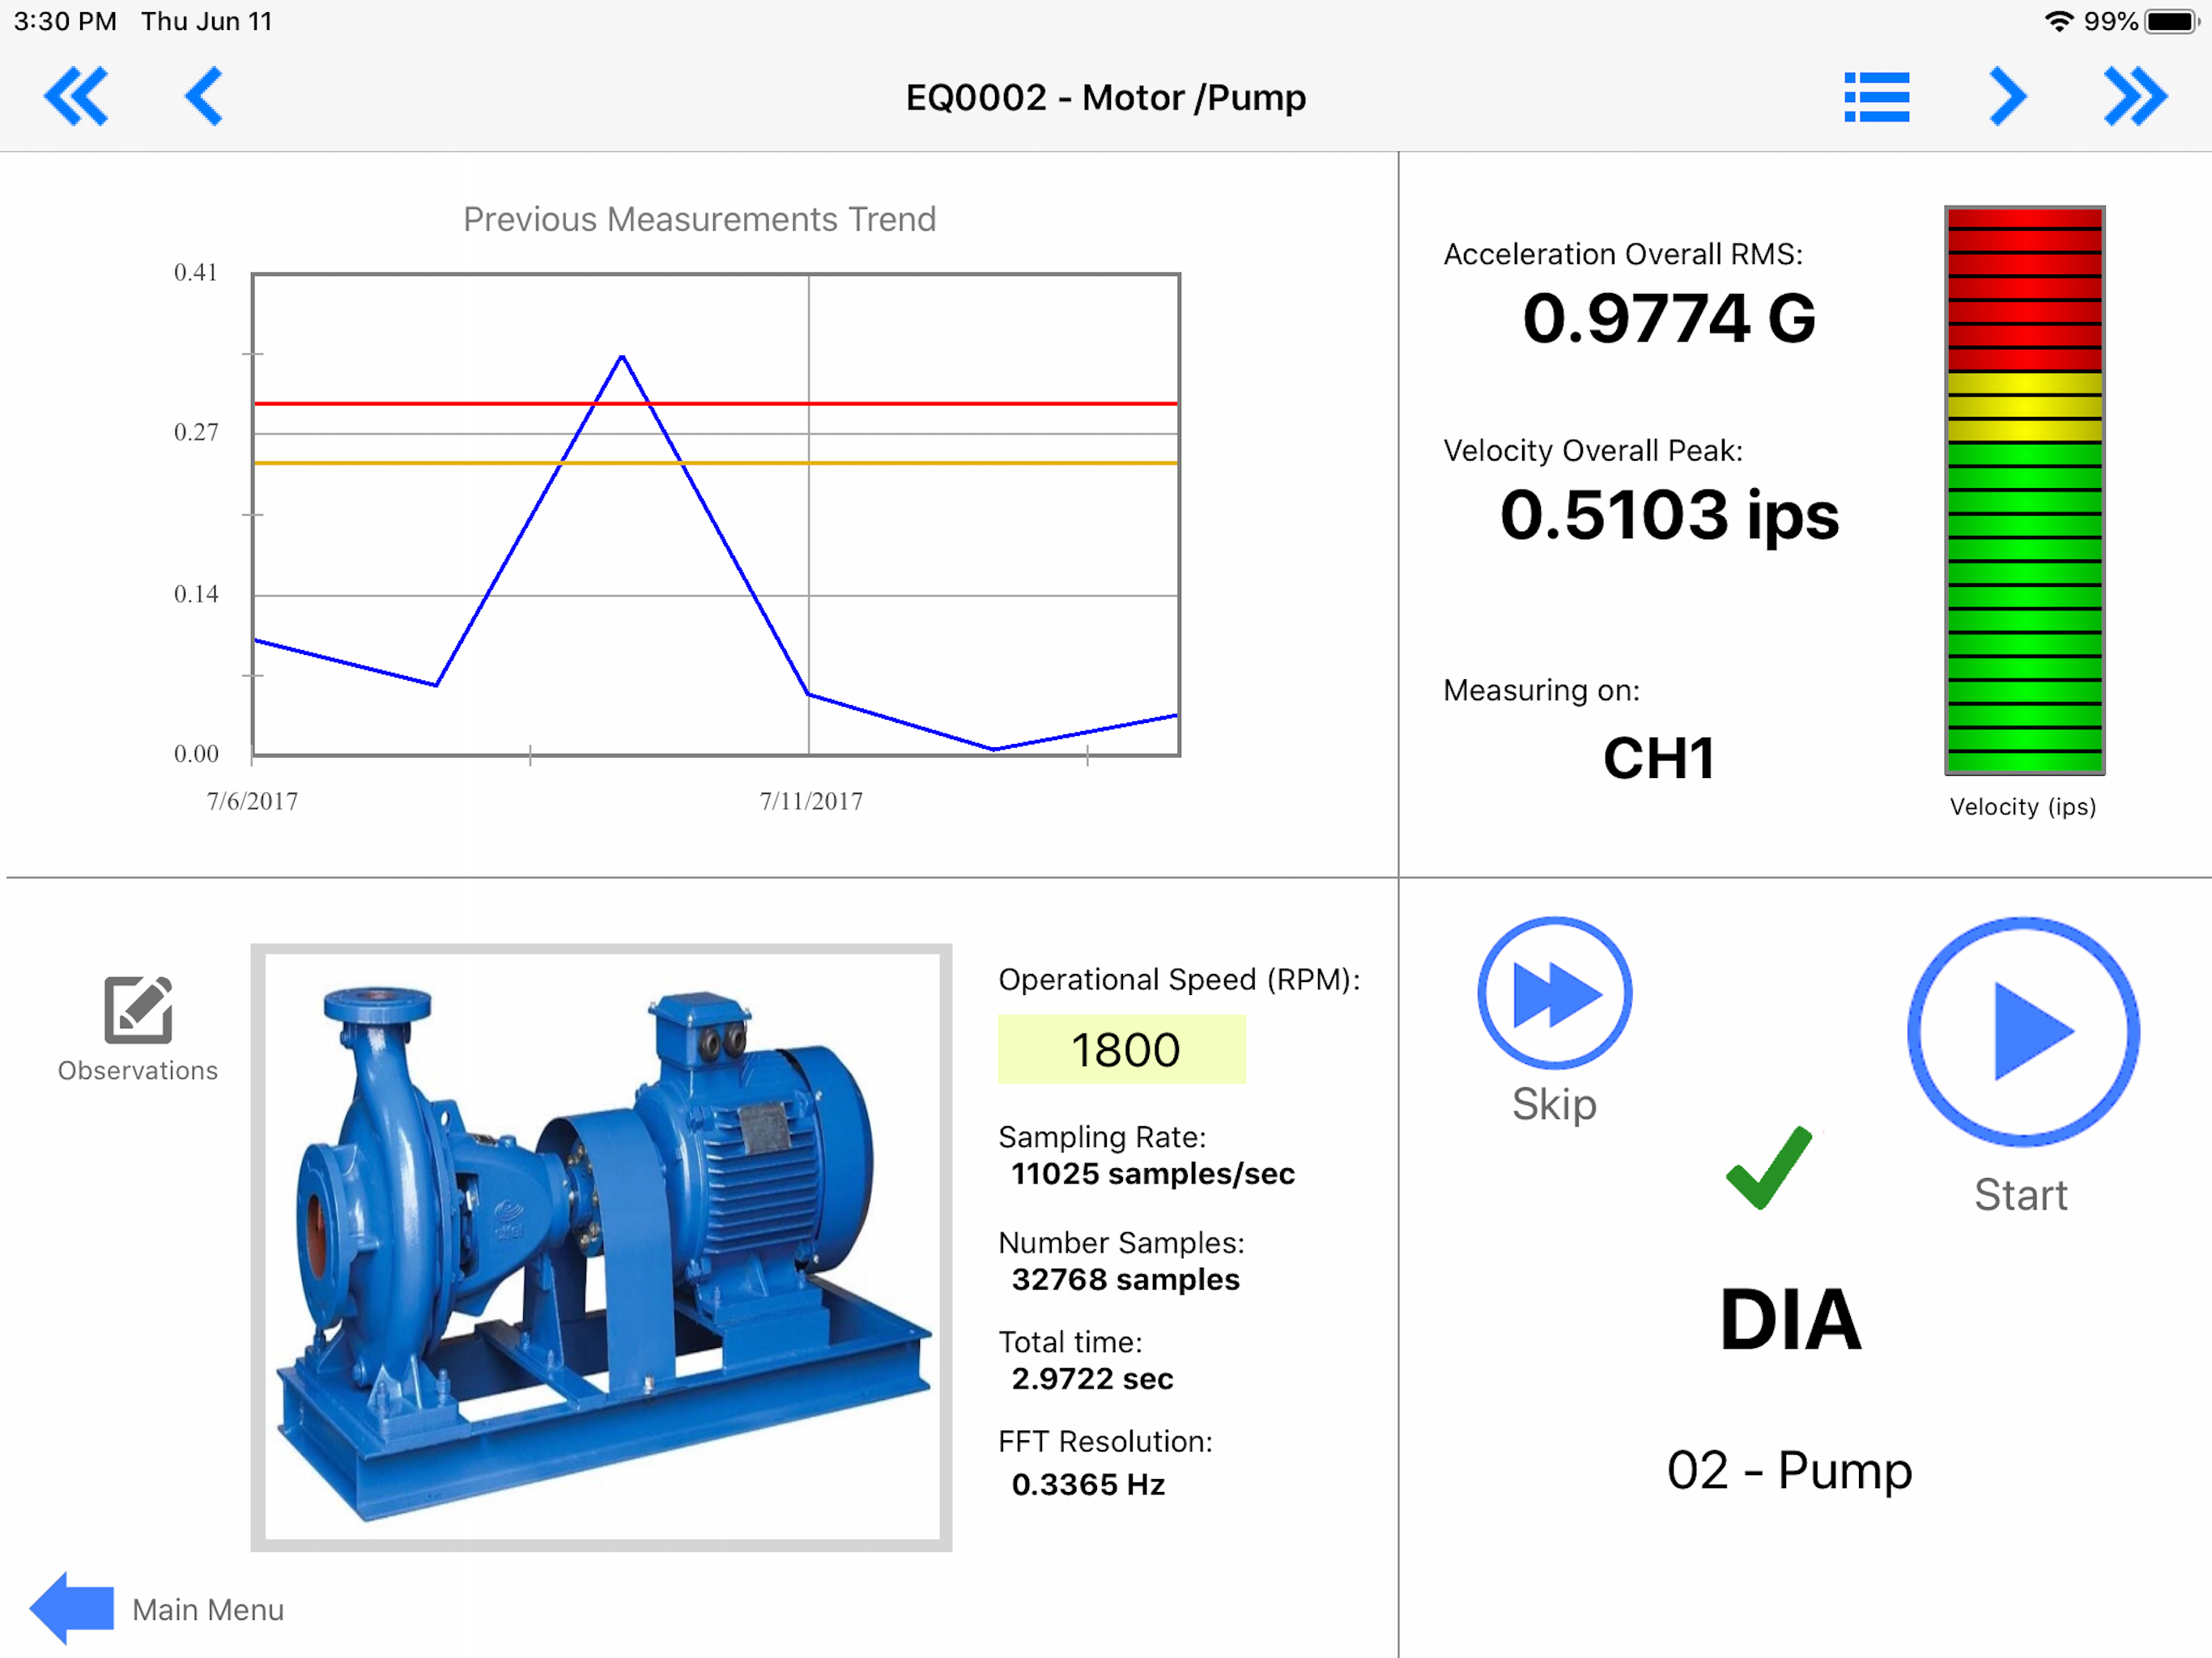The height and width of the screenshot is (1658, 2212).
Task: Tap the 0.9774 G acceleration reading
Action: tap(1668, 319)
